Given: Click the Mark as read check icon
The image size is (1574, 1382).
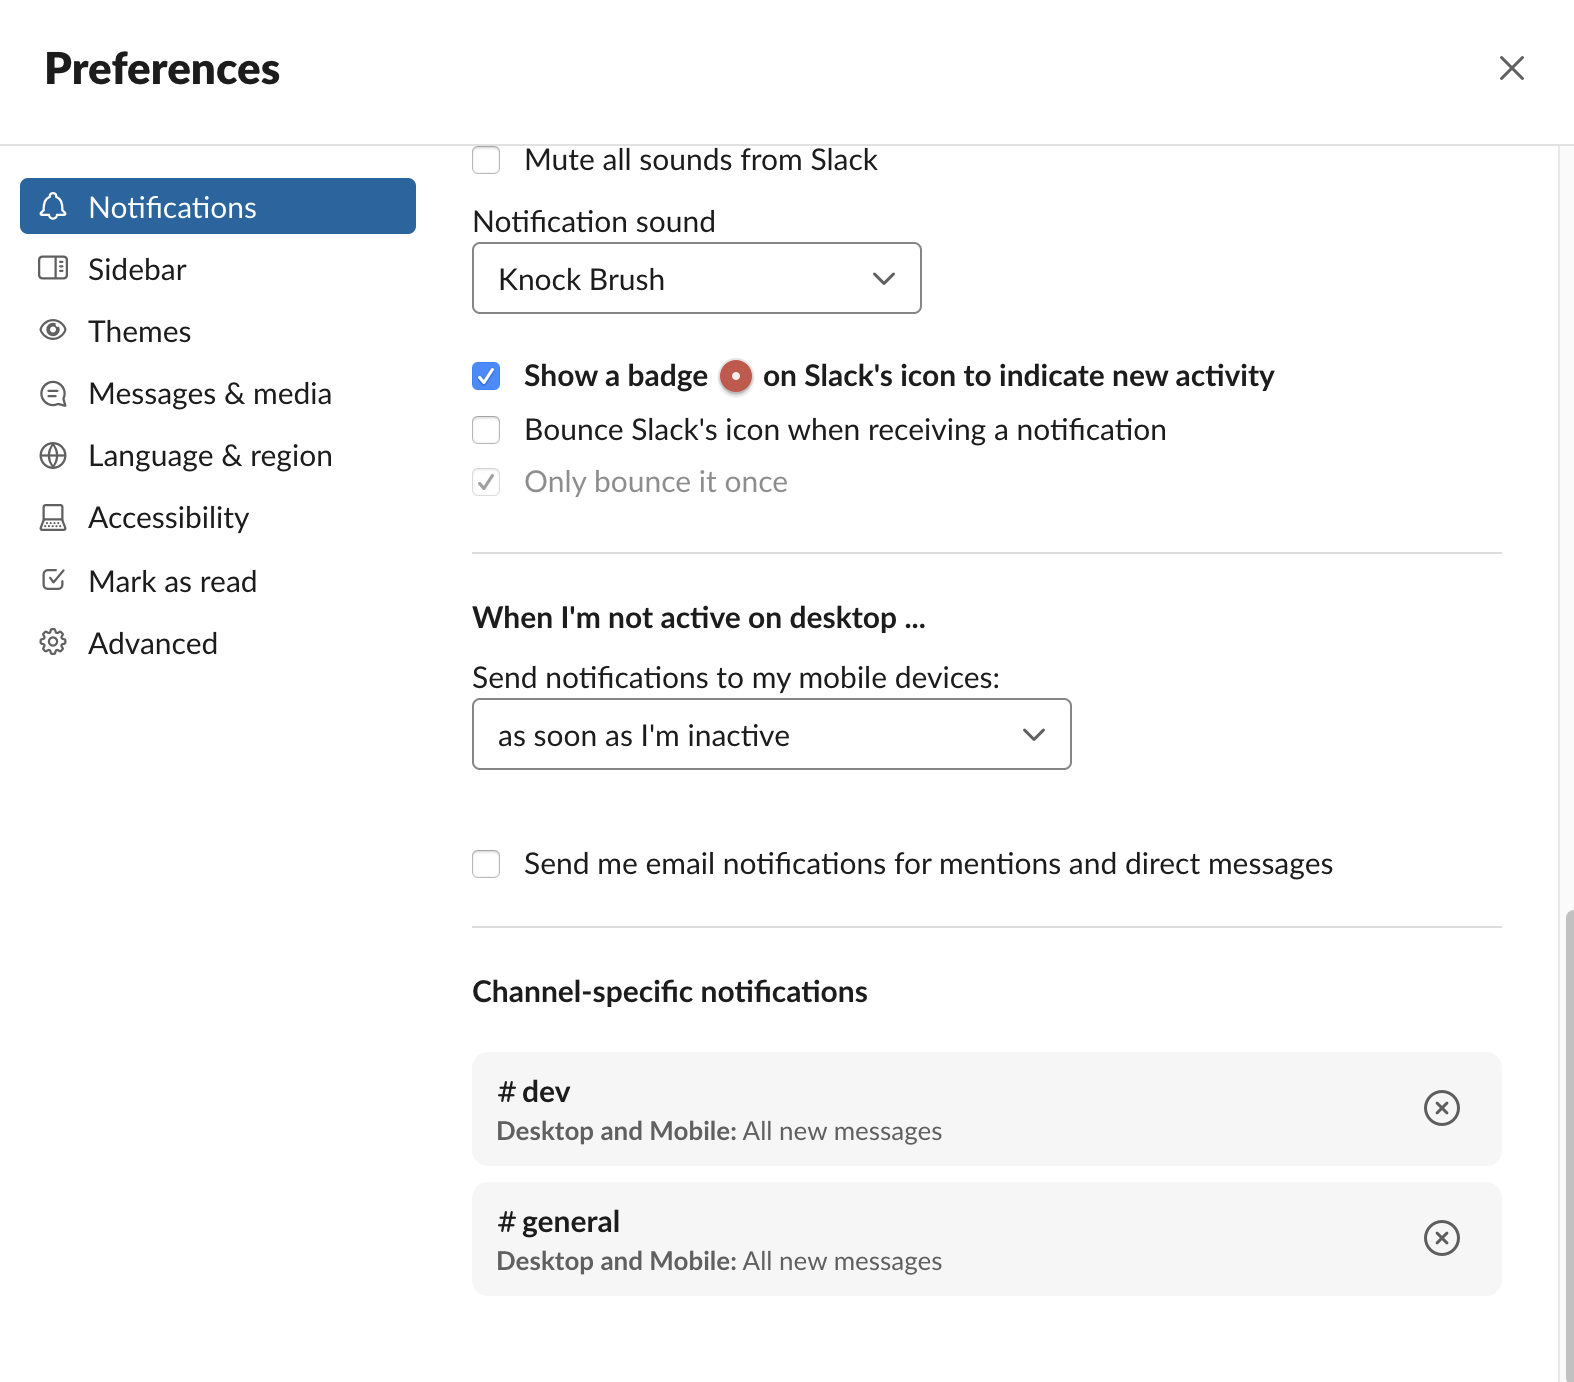Looking at the screenshot, I should click(x=53, y=580).
